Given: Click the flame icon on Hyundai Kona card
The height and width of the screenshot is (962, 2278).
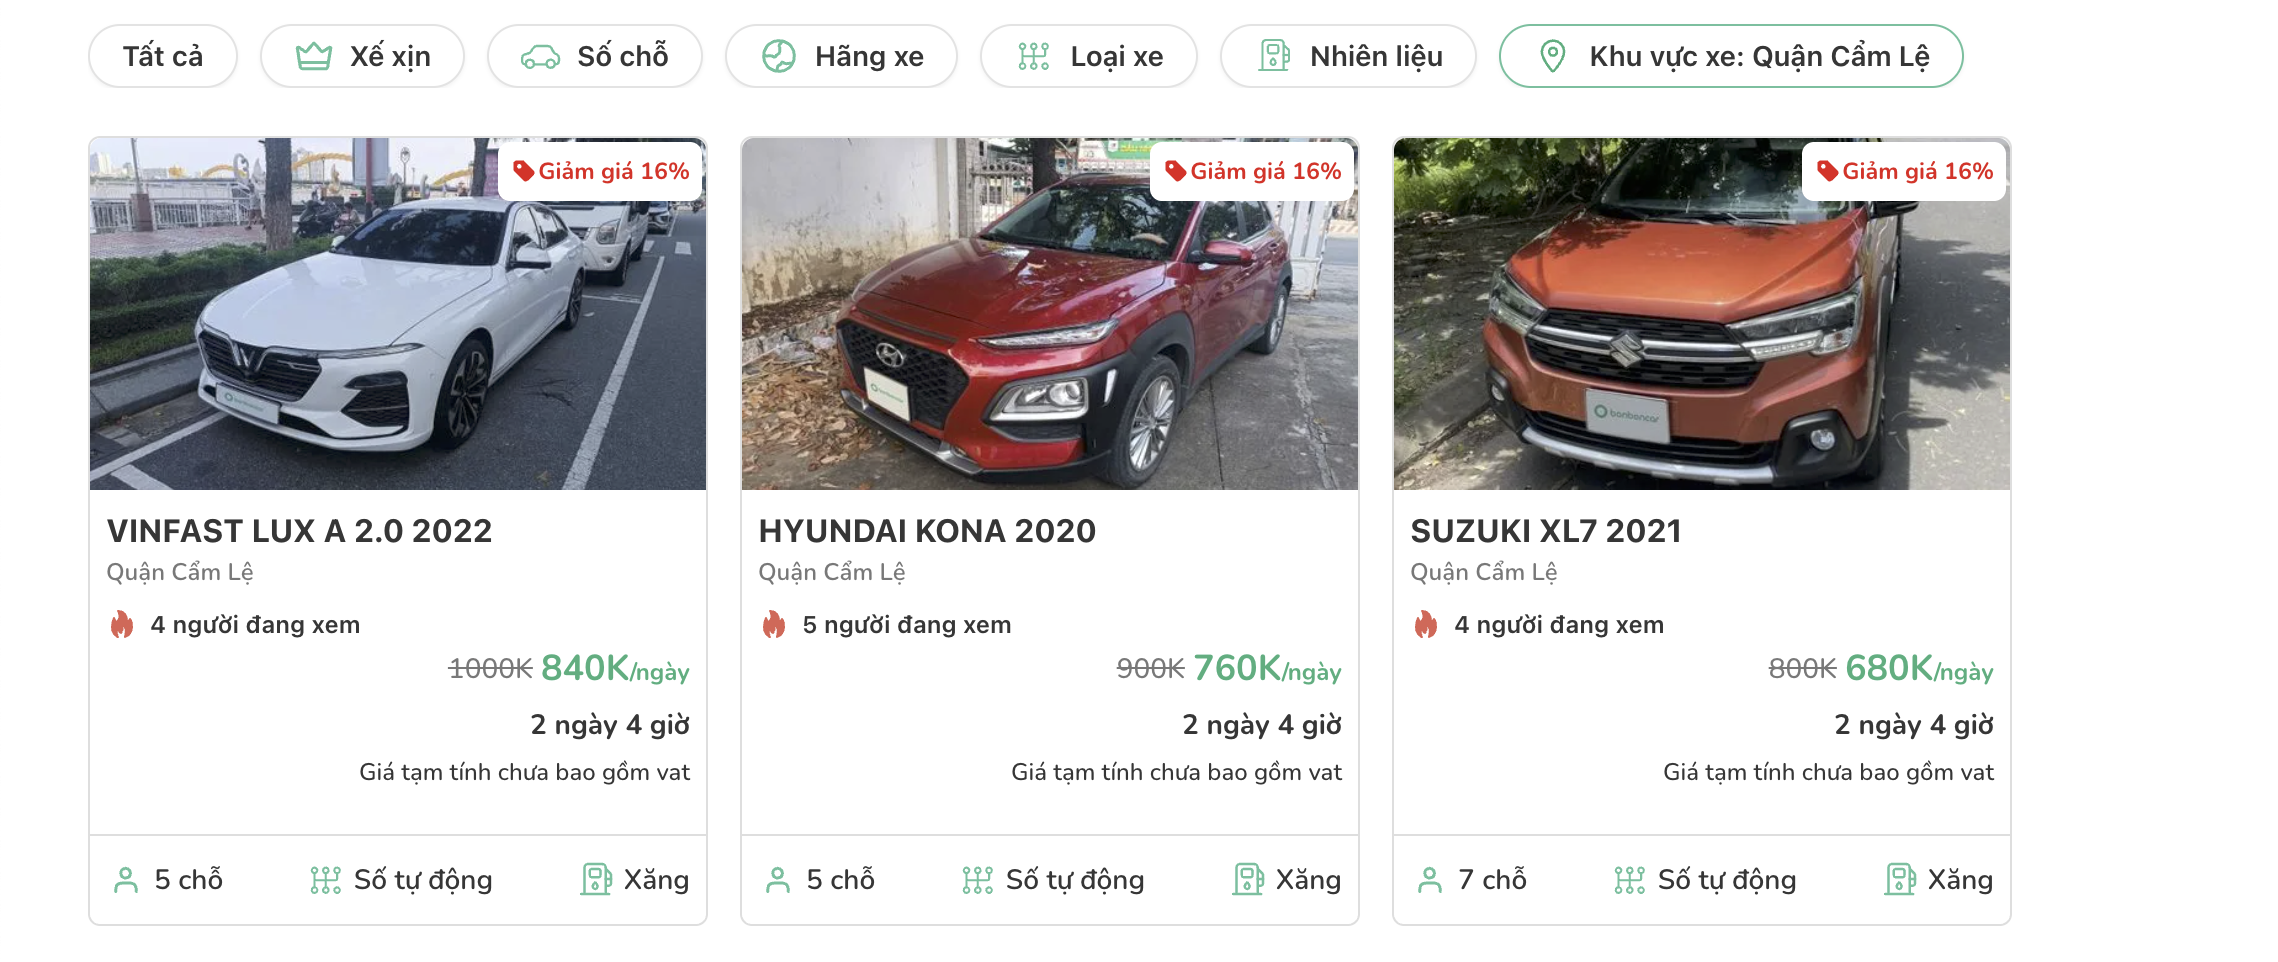Looking at the screenshot, I should (x=774, y=625).
